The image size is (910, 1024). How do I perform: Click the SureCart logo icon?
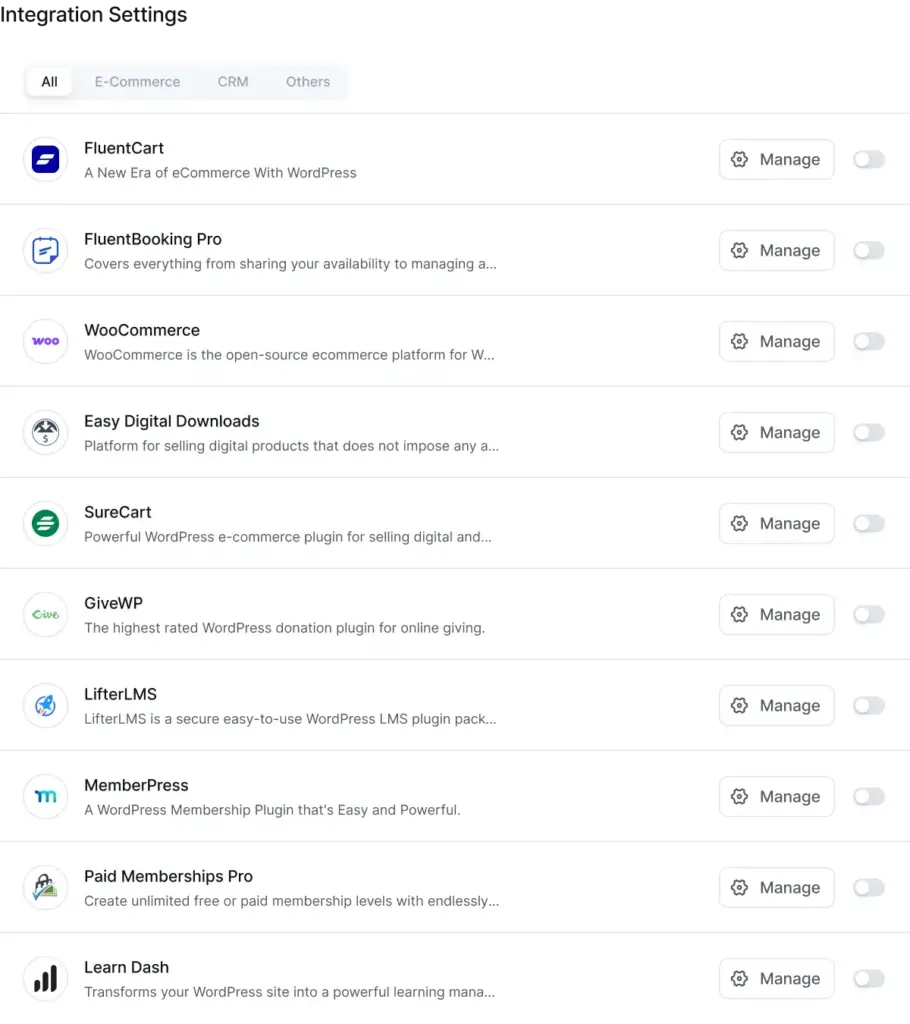45,523
